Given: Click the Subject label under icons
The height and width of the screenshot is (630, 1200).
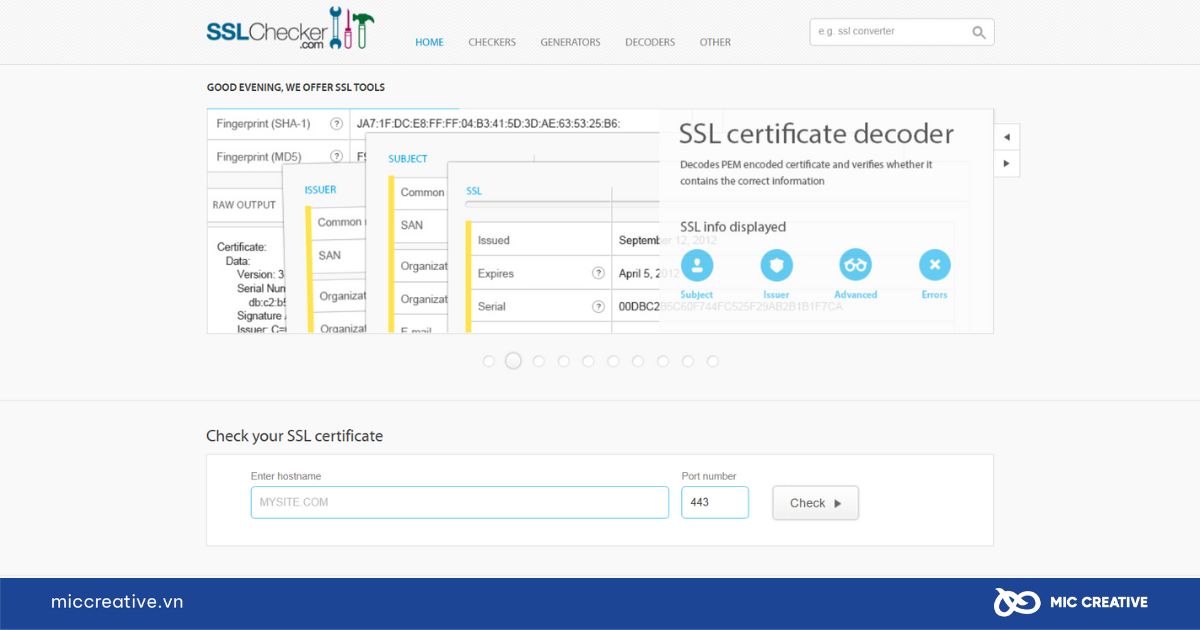Looking at the screenshot, I should [x=697, y=295].
